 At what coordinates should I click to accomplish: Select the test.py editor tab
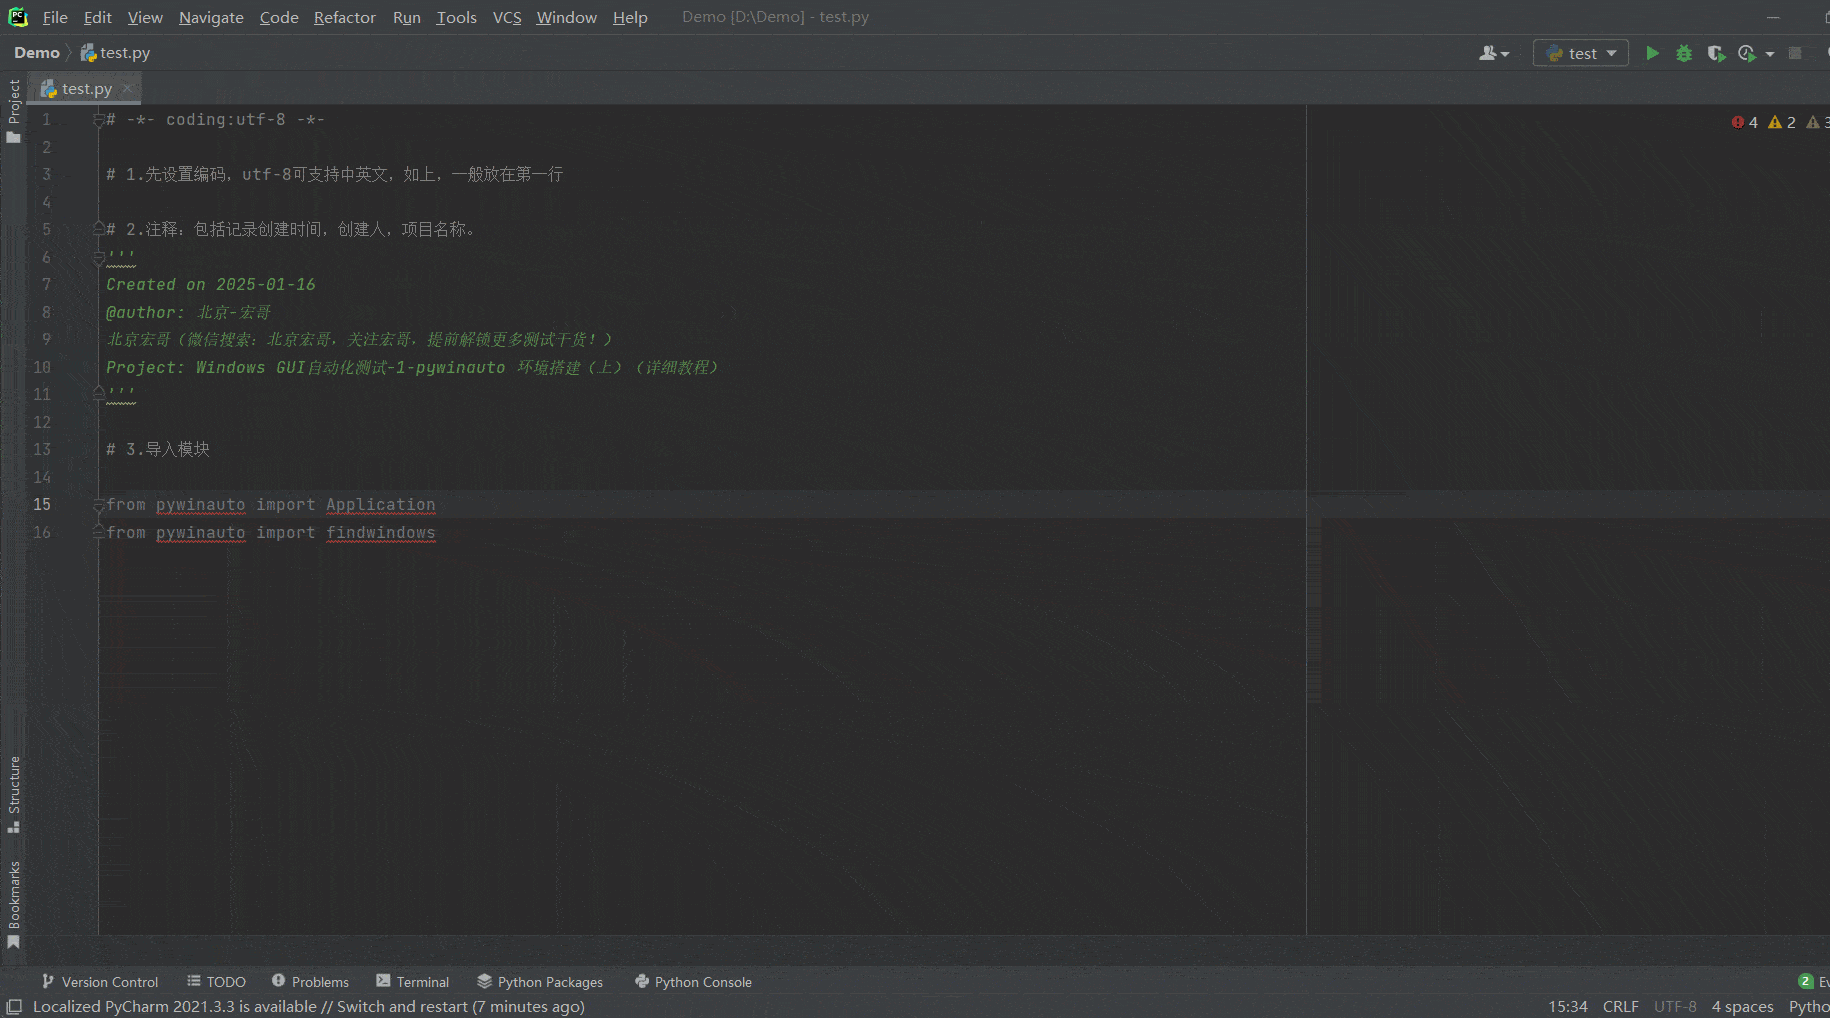[x=86, y=89]
